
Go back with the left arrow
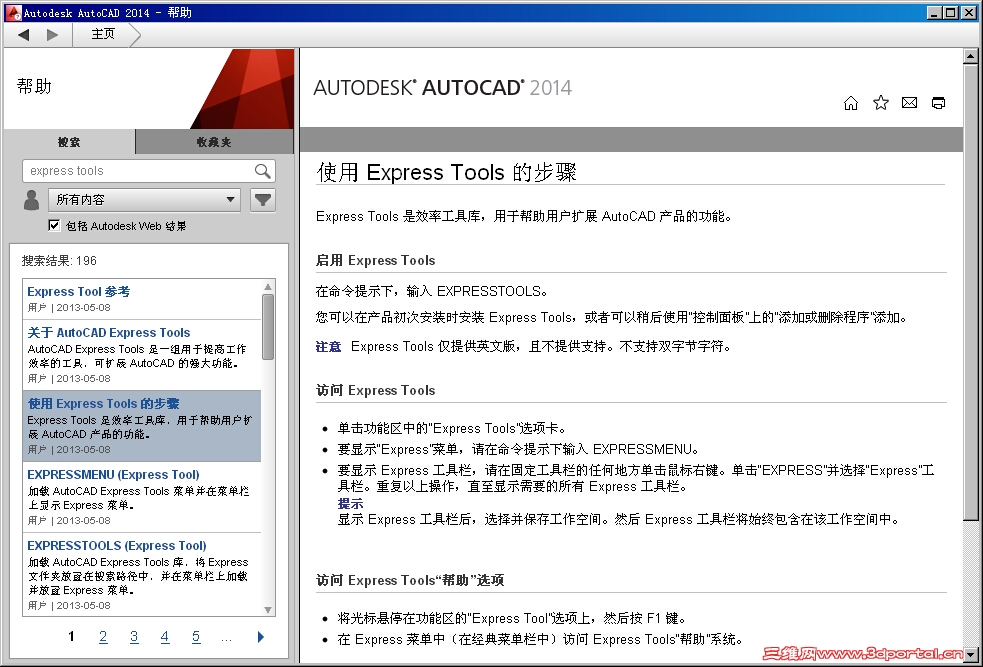tap(24, 34)
